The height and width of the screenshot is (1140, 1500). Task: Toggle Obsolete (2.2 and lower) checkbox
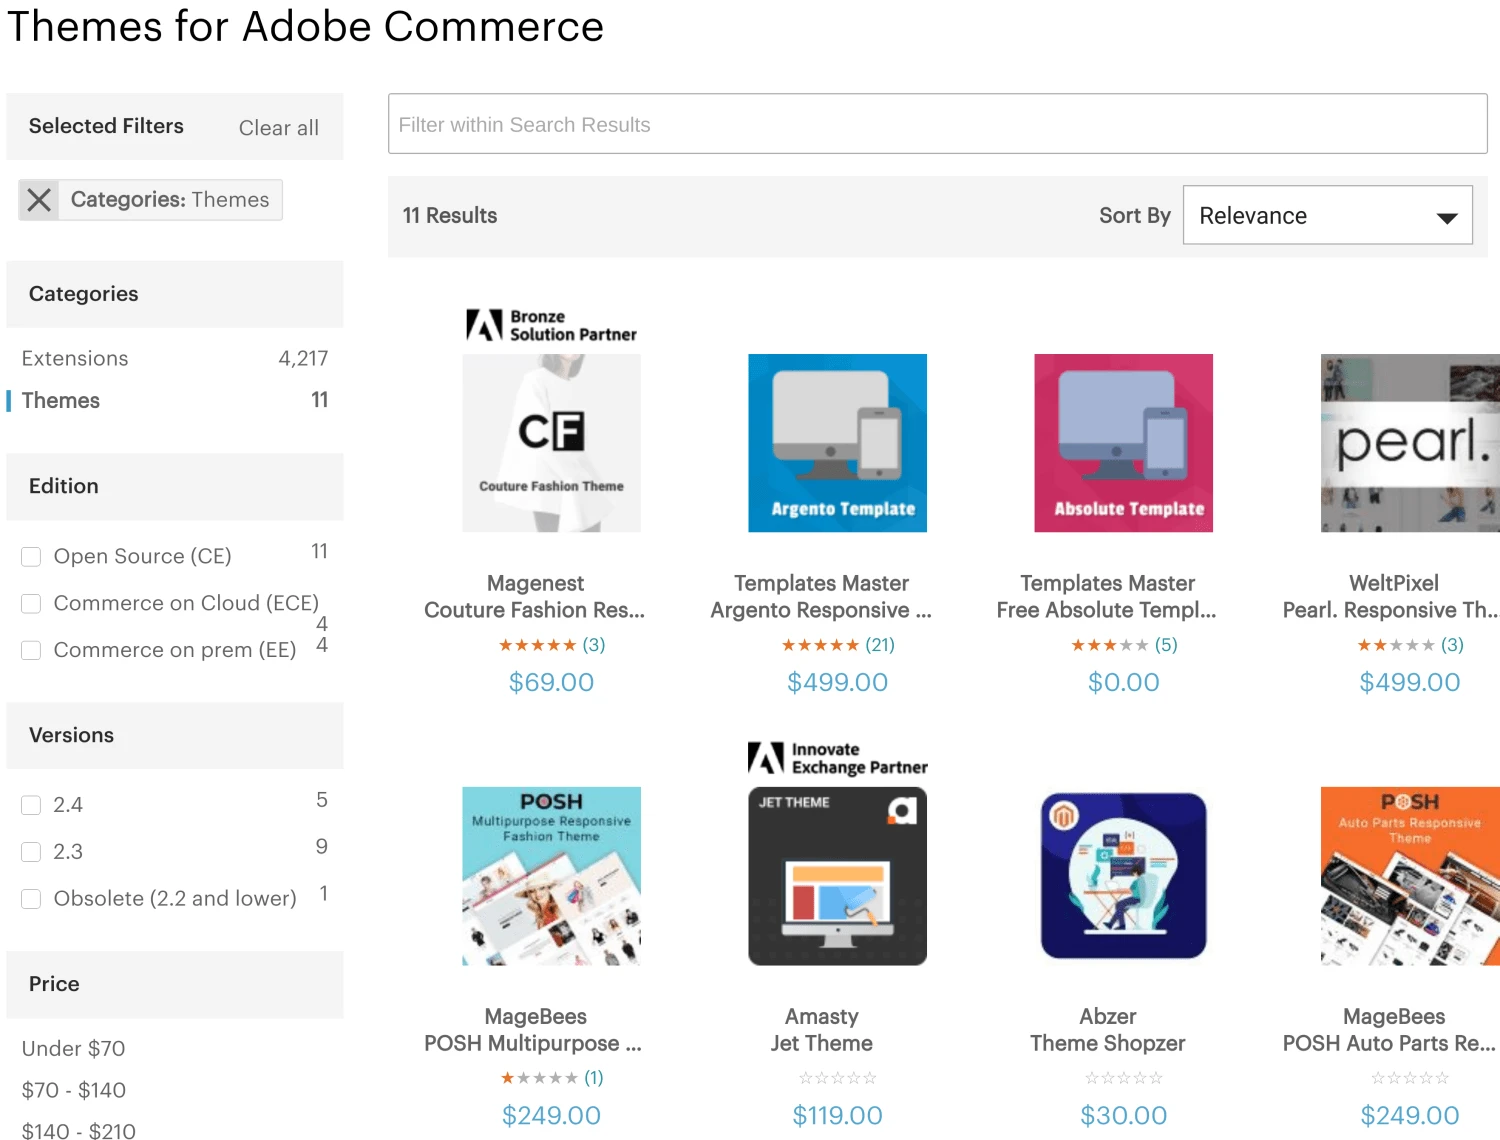[32, 899]
